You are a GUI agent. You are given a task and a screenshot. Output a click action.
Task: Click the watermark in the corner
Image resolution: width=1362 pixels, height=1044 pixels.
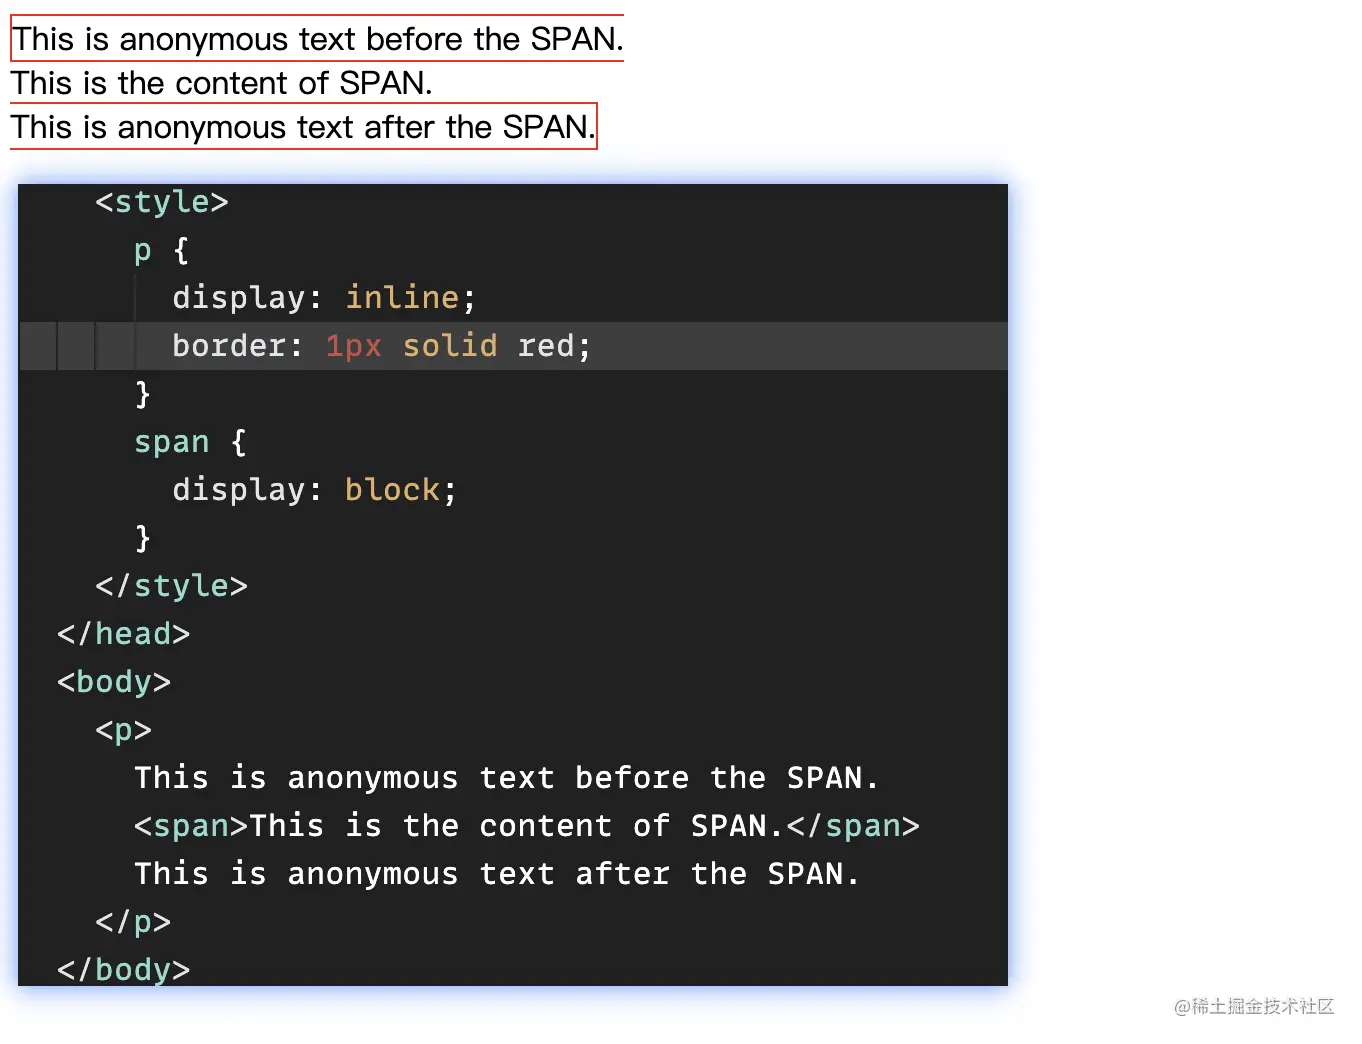[x=1254, y=1006]
